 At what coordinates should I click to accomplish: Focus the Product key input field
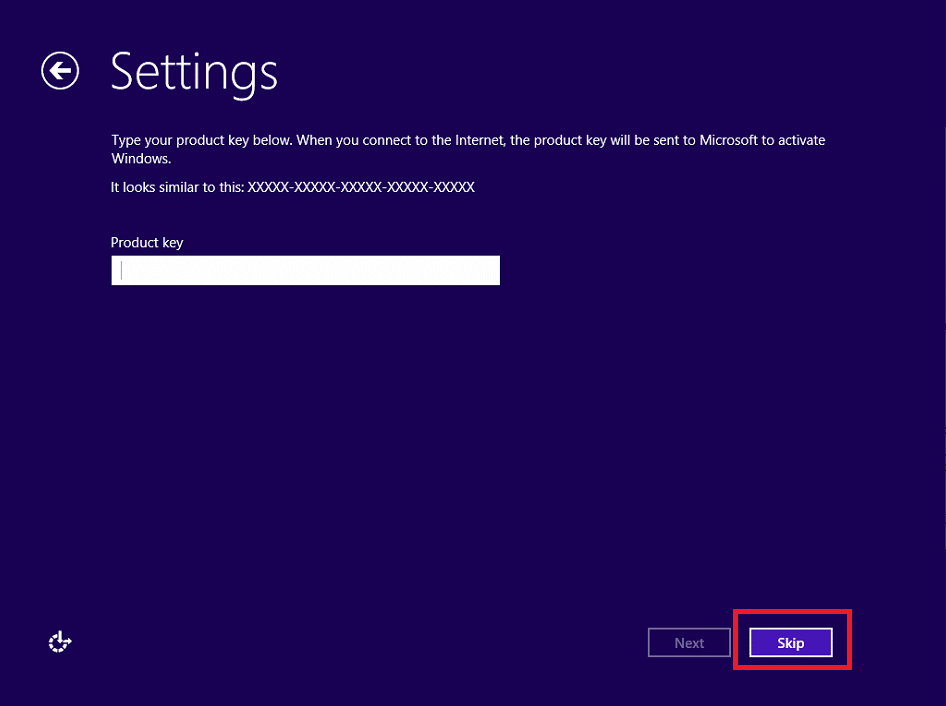pos(305,270)
